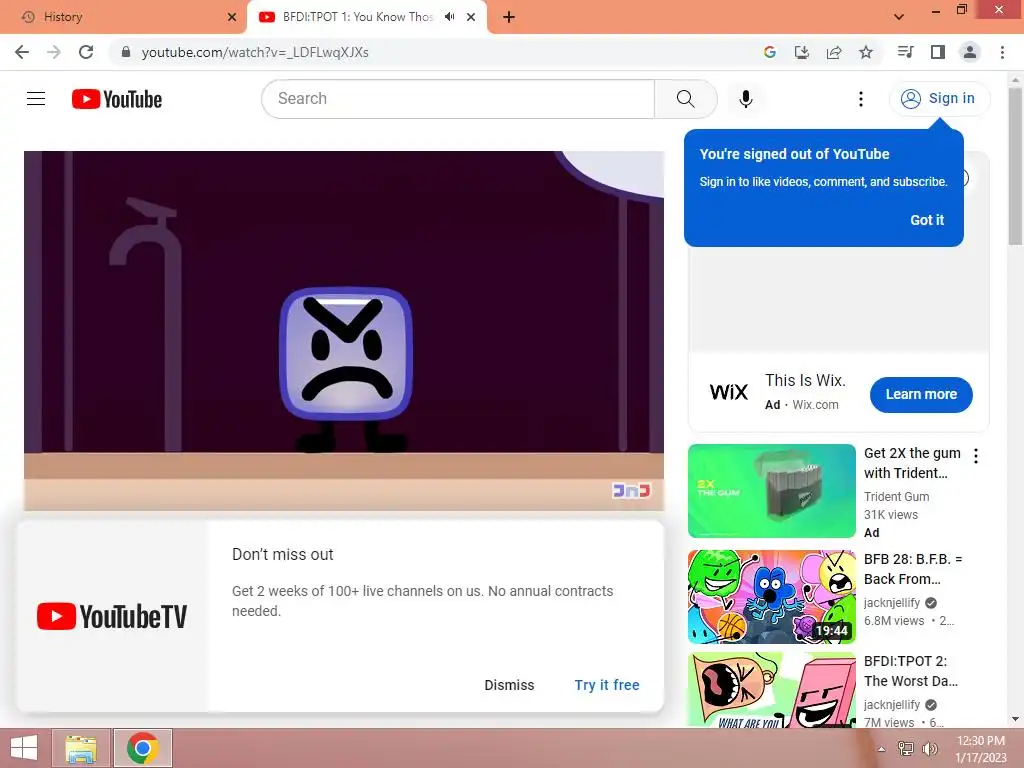Open YouTube settings three-dot menu
Screen dimensions: 1024x768
pyautogui.click(x=861, y=99)
